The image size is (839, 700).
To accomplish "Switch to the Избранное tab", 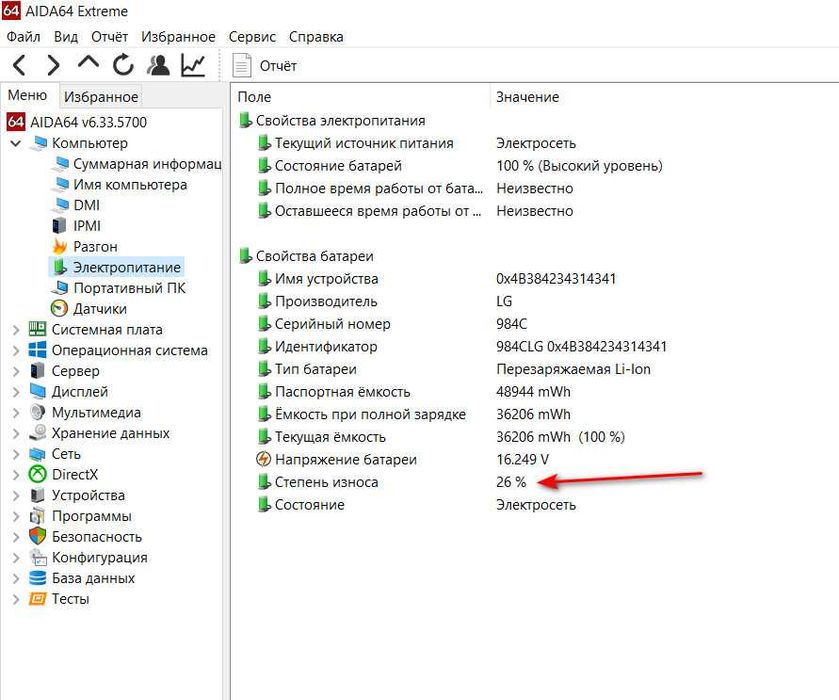I will tap(100, 97).
